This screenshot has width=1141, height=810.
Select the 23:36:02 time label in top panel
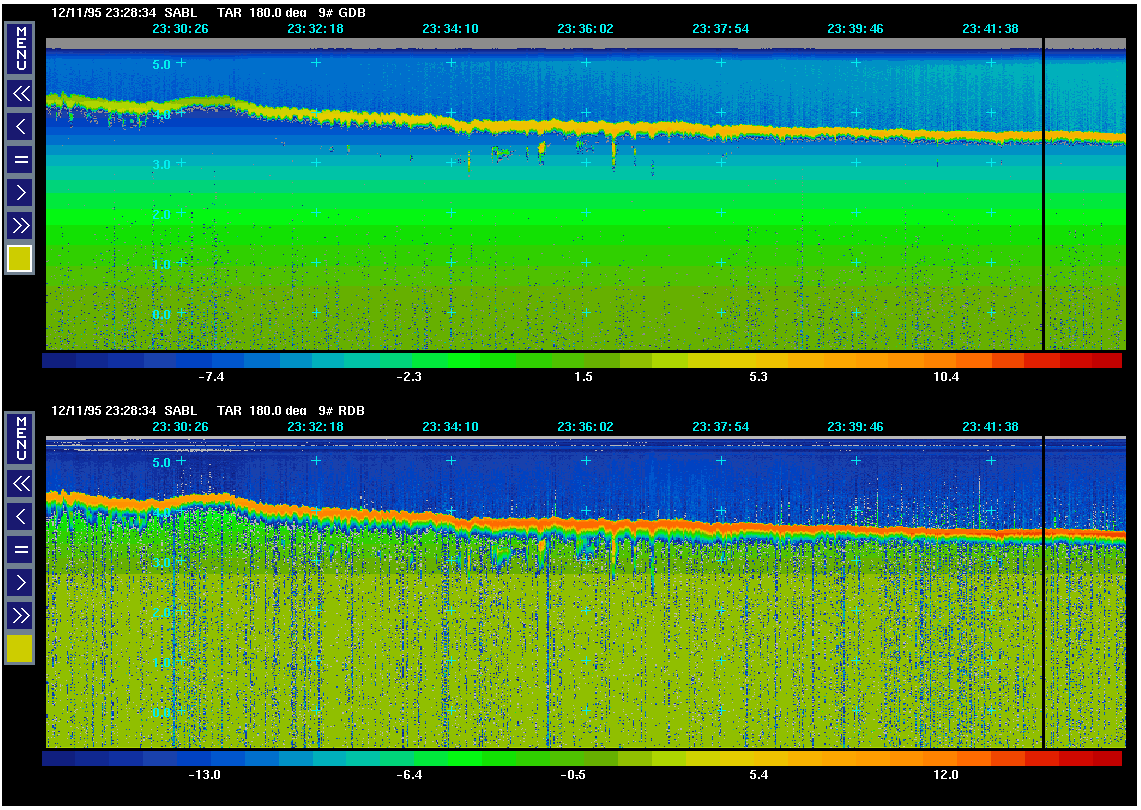point(585,29)
